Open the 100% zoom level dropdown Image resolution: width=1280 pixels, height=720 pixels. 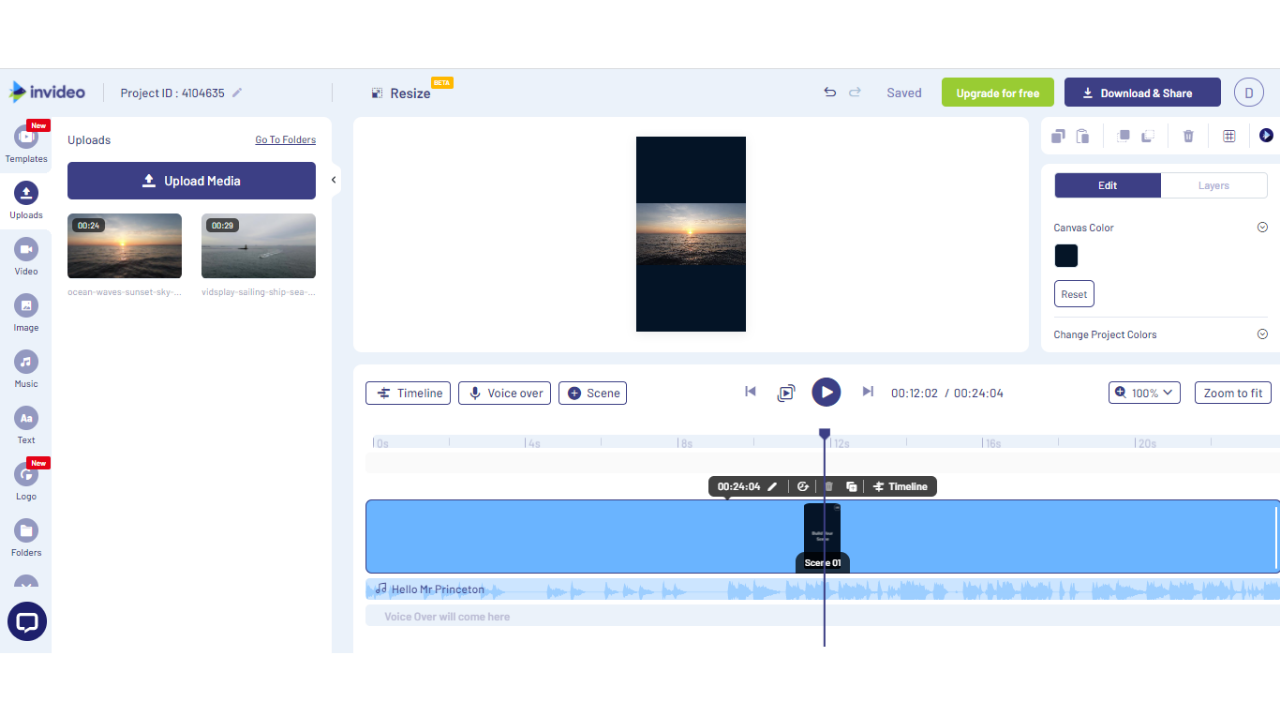[x=1144, y=393]
